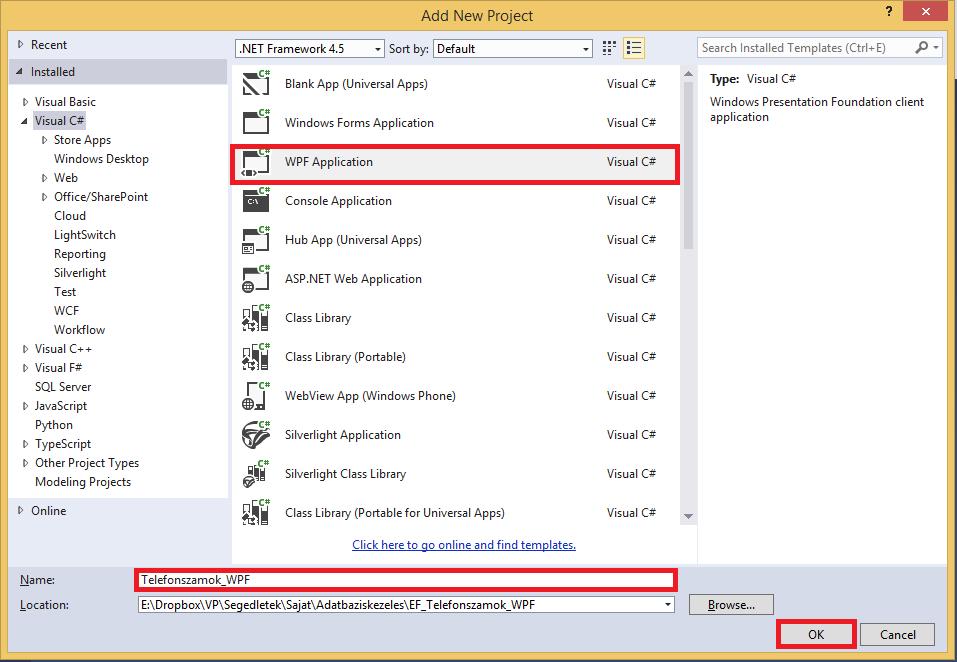Open the dialog help question mark
The image size is (957, 662).
[x=889, y=12]
